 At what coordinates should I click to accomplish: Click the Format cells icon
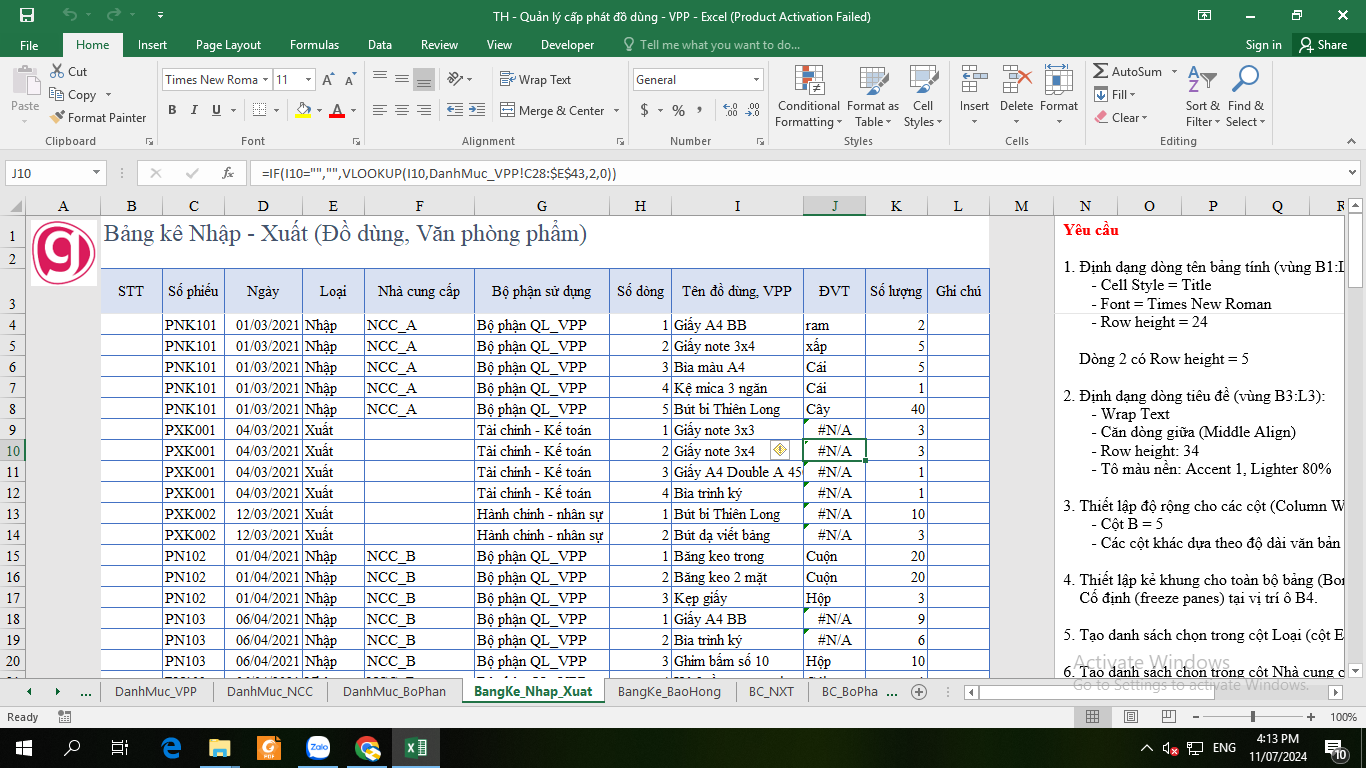pos(1059,80)
